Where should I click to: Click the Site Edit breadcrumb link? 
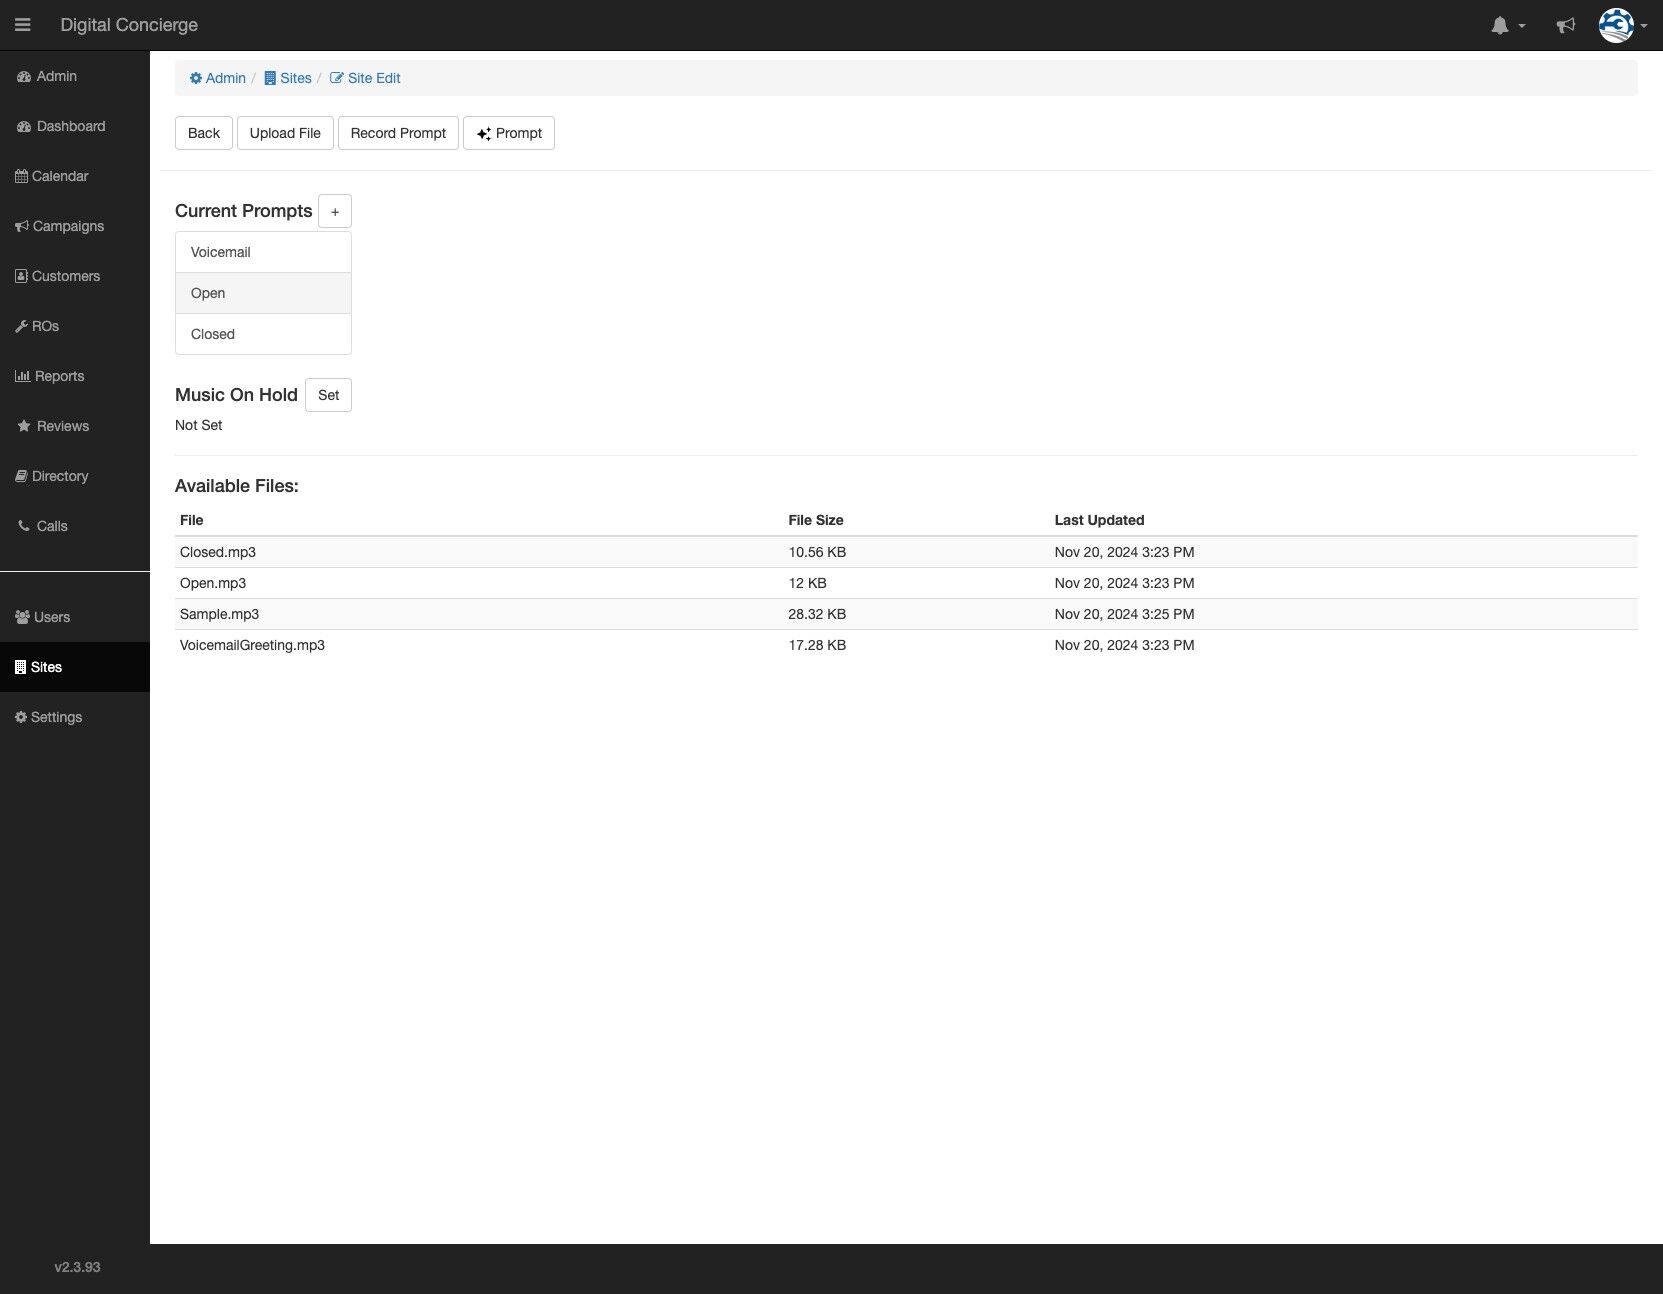(x=365, y=78)
